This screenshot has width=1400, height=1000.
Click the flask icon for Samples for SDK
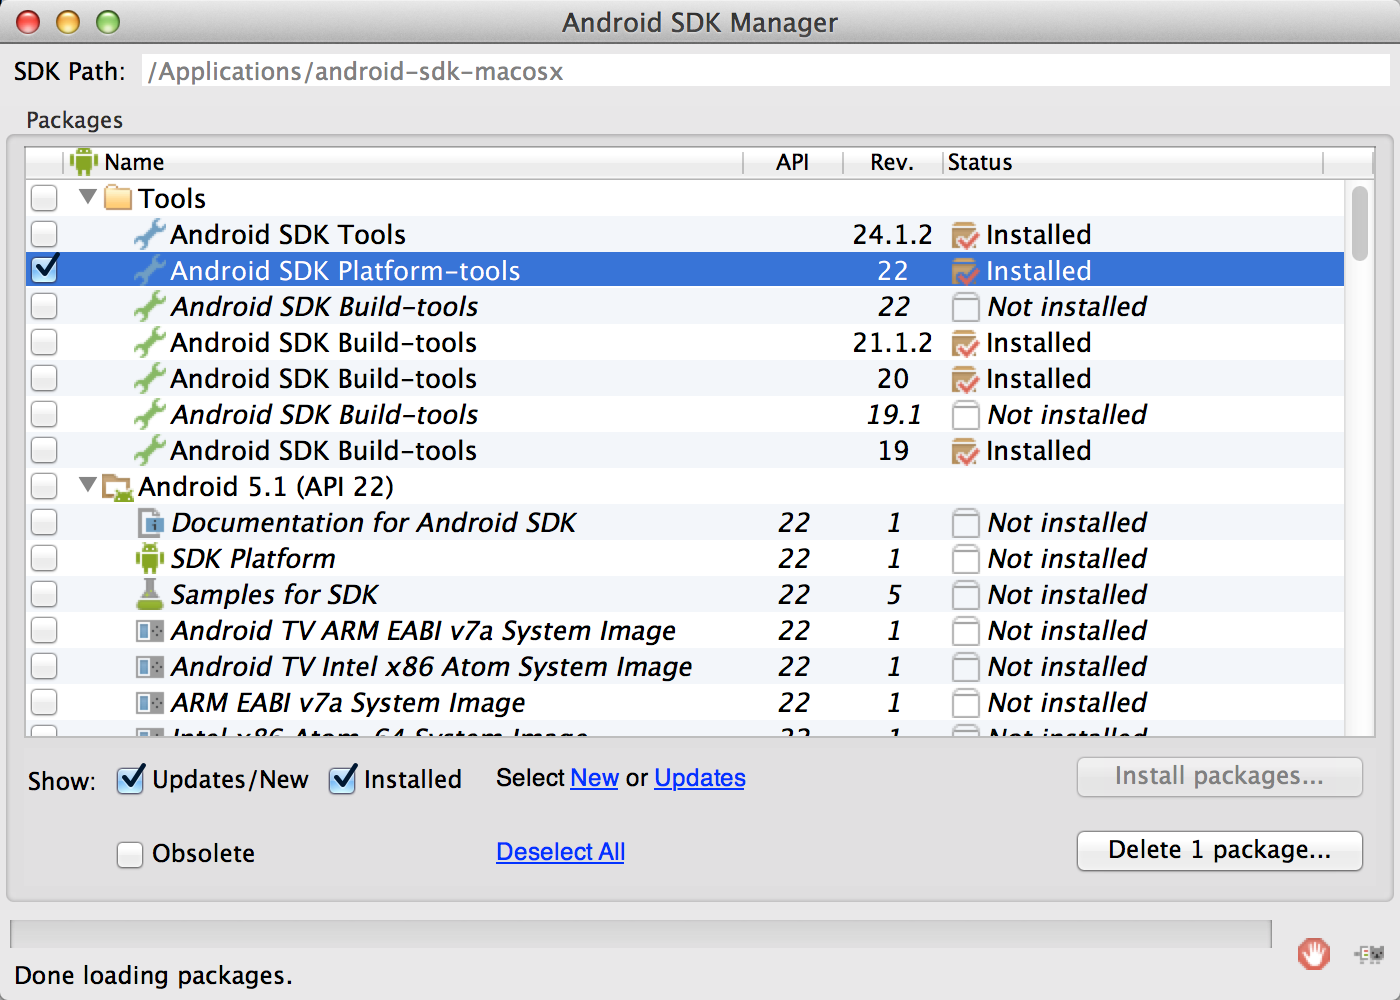pos(150,594)
